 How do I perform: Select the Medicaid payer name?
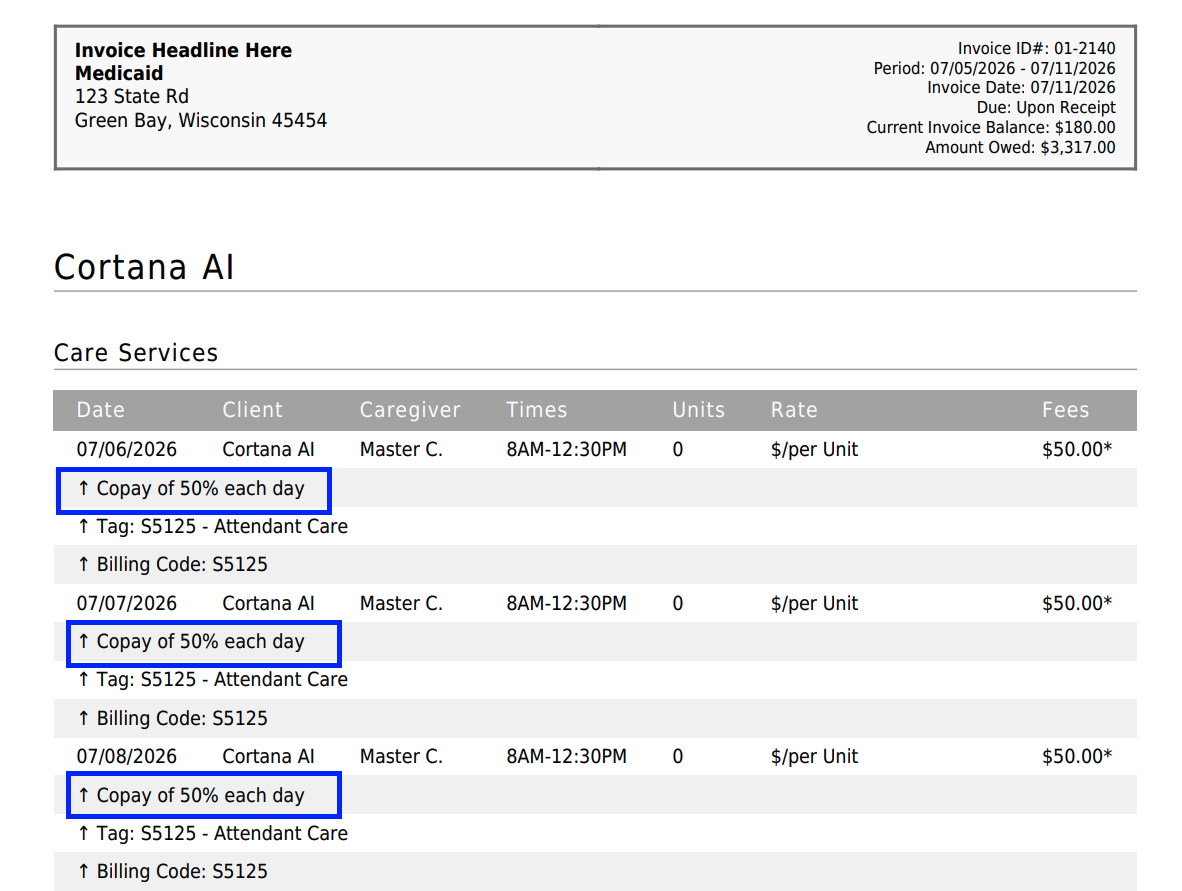(x=119, y=73)
